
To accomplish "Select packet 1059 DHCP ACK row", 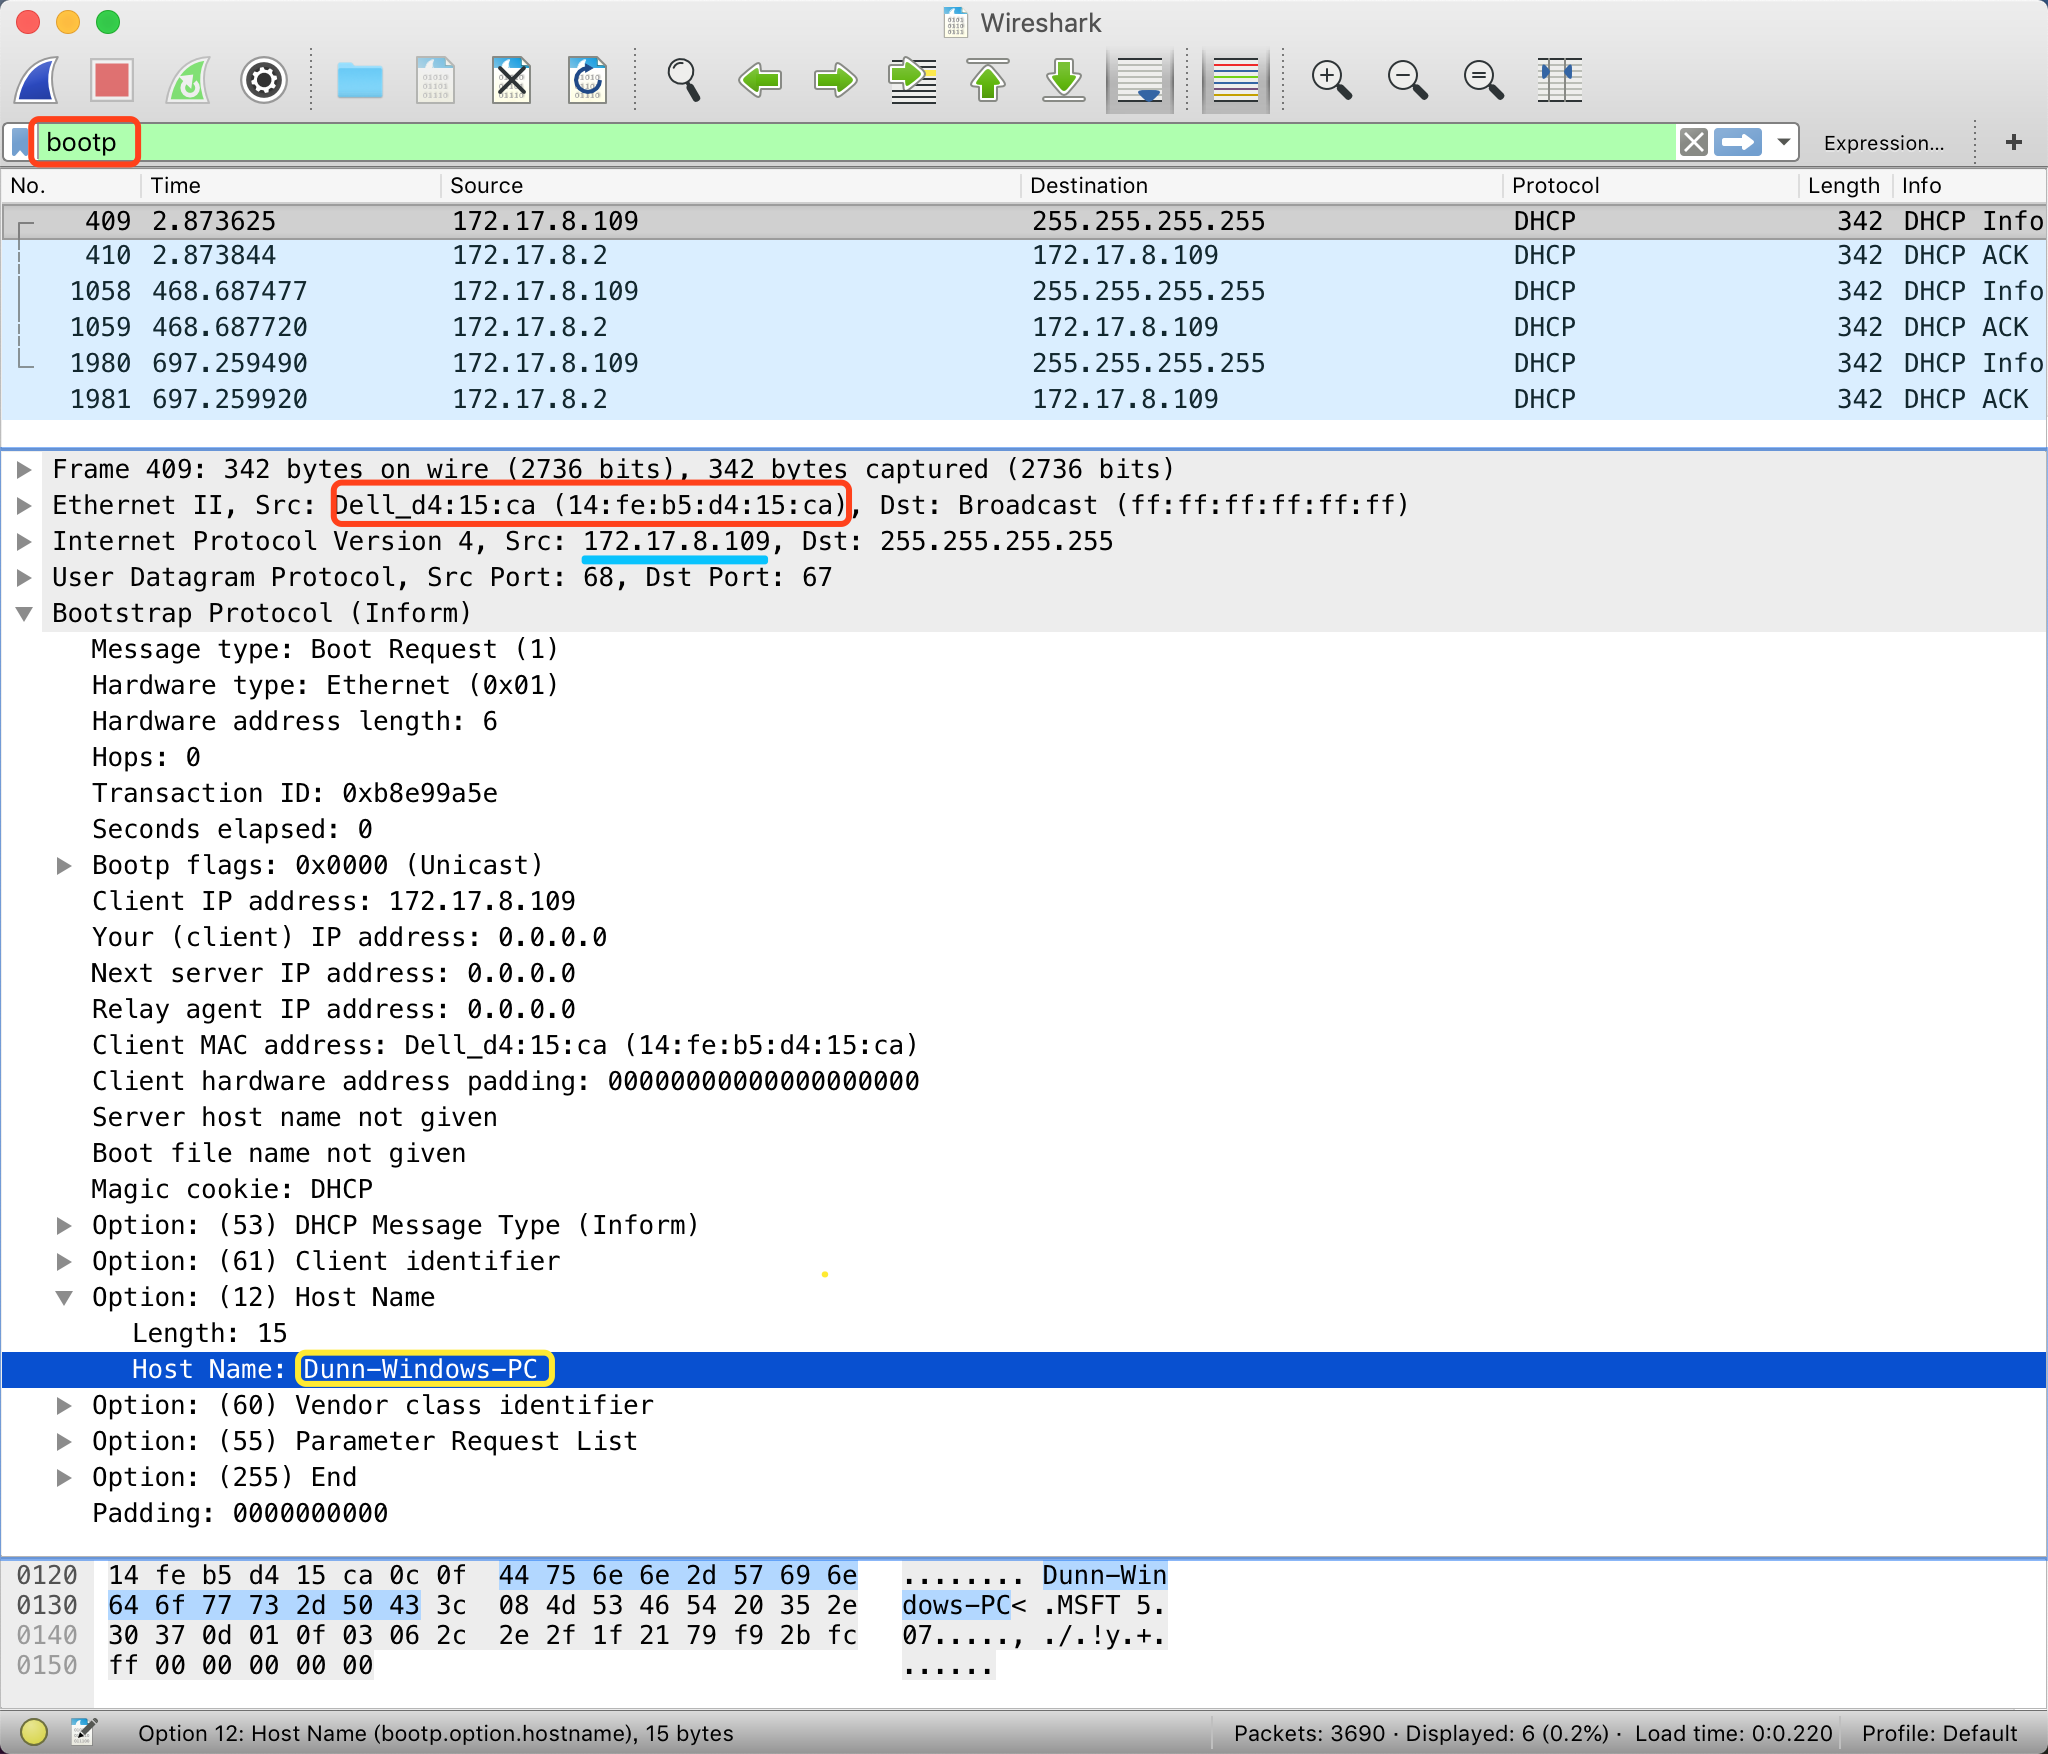I will click(700, 327).
